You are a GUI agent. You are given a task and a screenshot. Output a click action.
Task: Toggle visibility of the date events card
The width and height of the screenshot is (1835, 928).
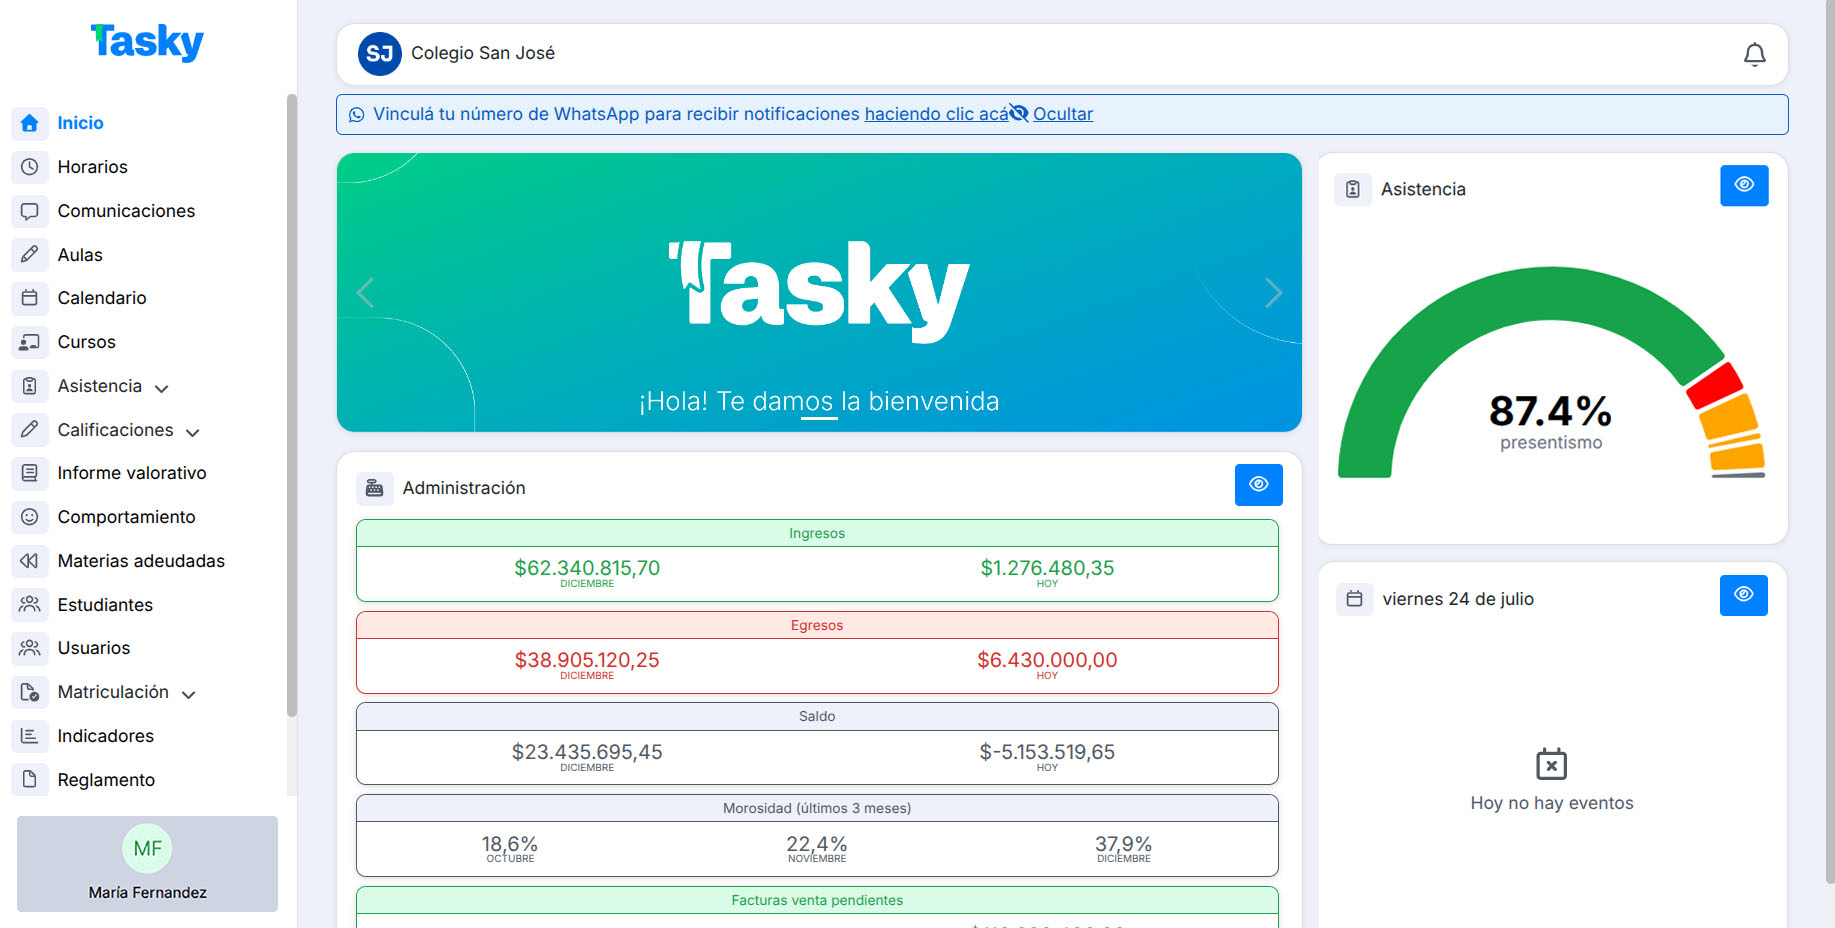point(1744,595)
